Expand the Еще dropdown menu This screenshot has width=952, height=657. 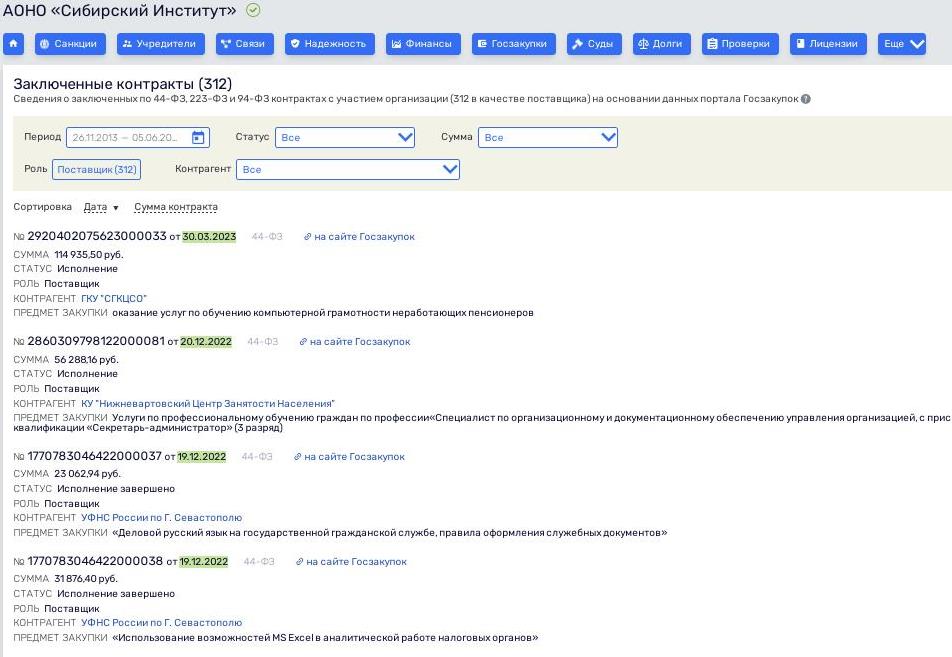[902, 44]
